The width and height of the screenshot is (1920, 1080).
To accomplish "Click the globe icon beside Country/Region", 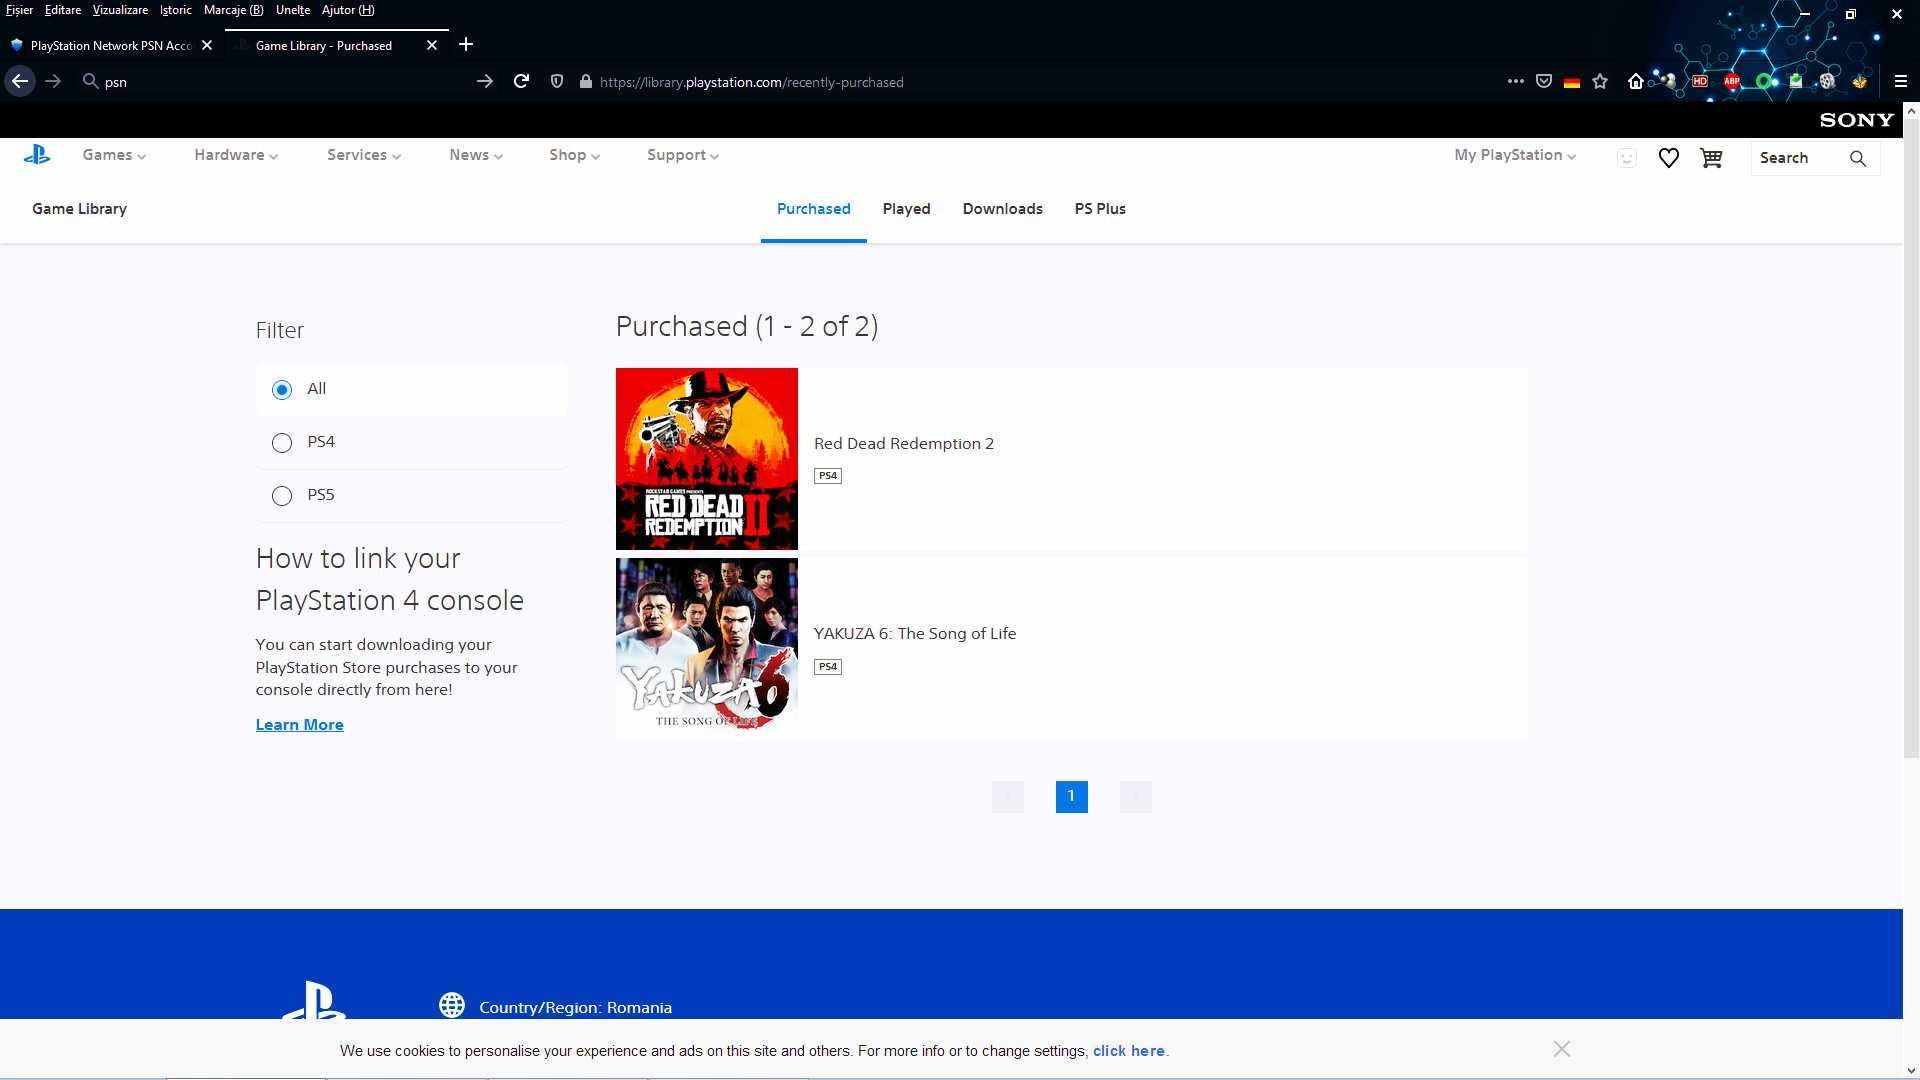I will (452, 1005).
